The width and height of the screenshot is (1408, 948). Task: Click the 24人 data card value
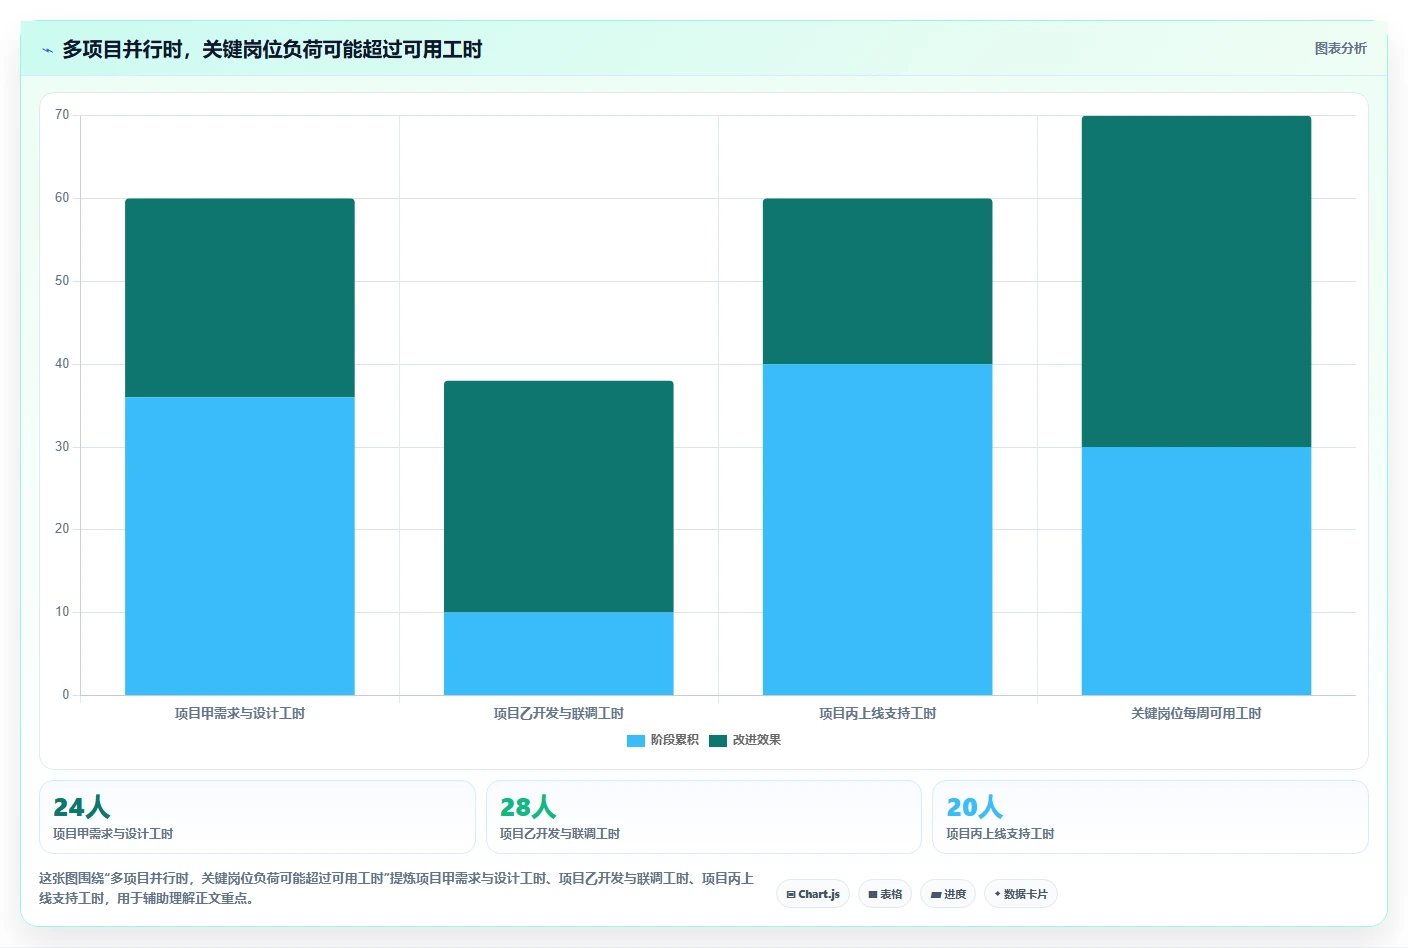coord(82,807)
